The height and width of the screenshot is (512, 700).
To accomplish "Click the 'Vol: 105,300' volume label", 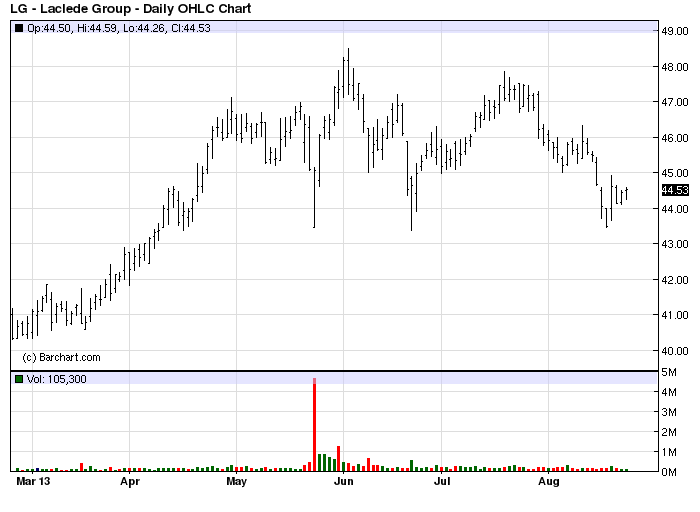I will pos(57,379).
